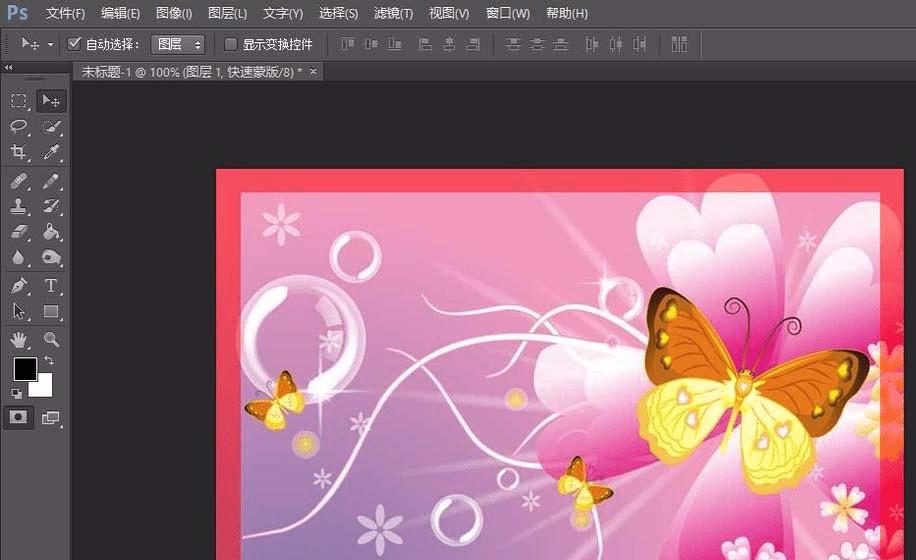Open the 窗口(W) menu
This screenshot has height=560, width=916.
pos(508,13)
